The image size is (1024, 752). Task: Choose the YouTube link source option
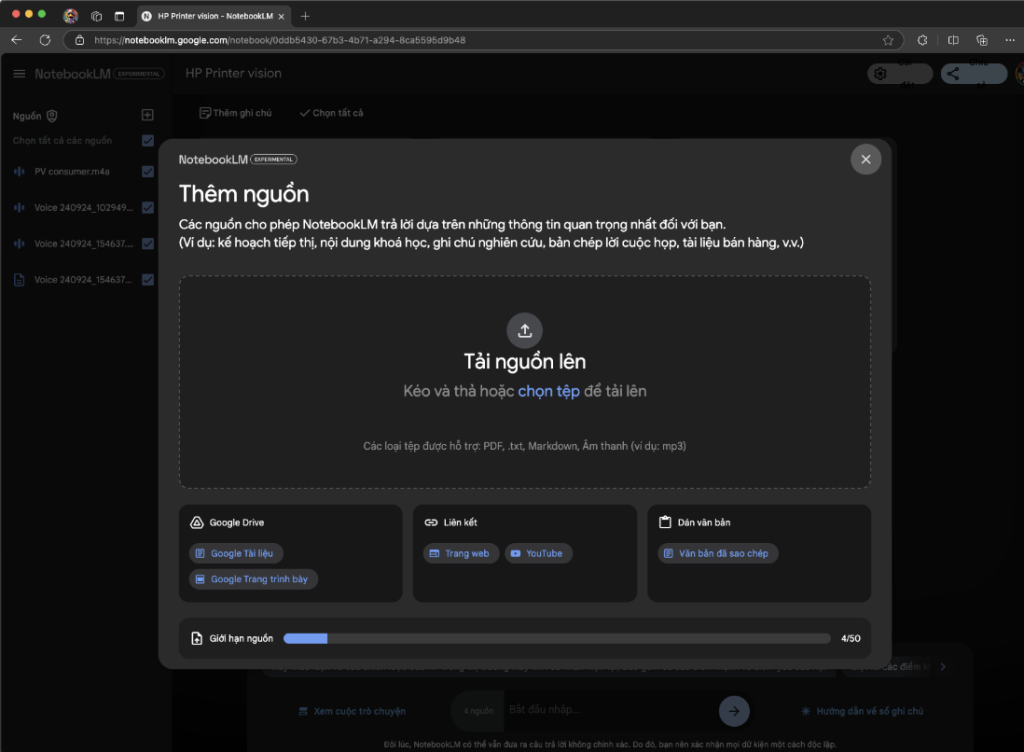tap(538, 553)
